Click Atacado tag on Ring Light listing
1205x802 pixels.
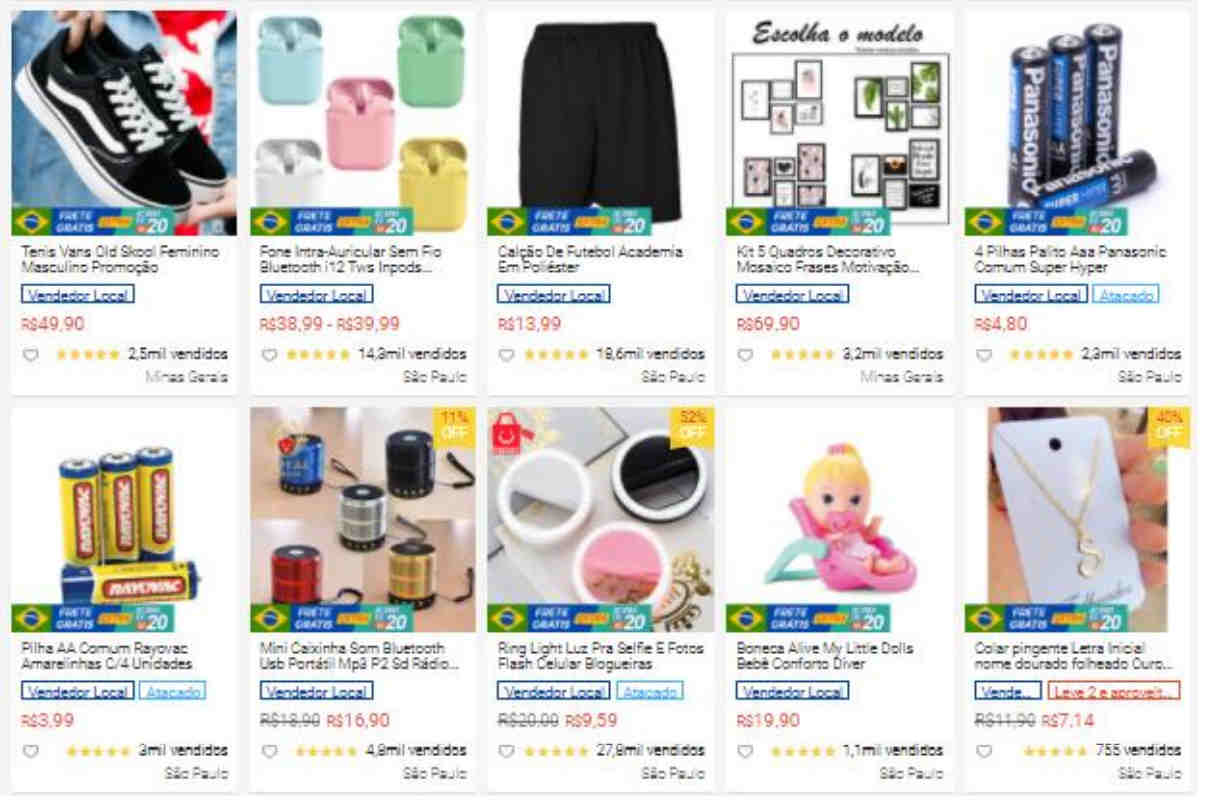coord(649,691)
